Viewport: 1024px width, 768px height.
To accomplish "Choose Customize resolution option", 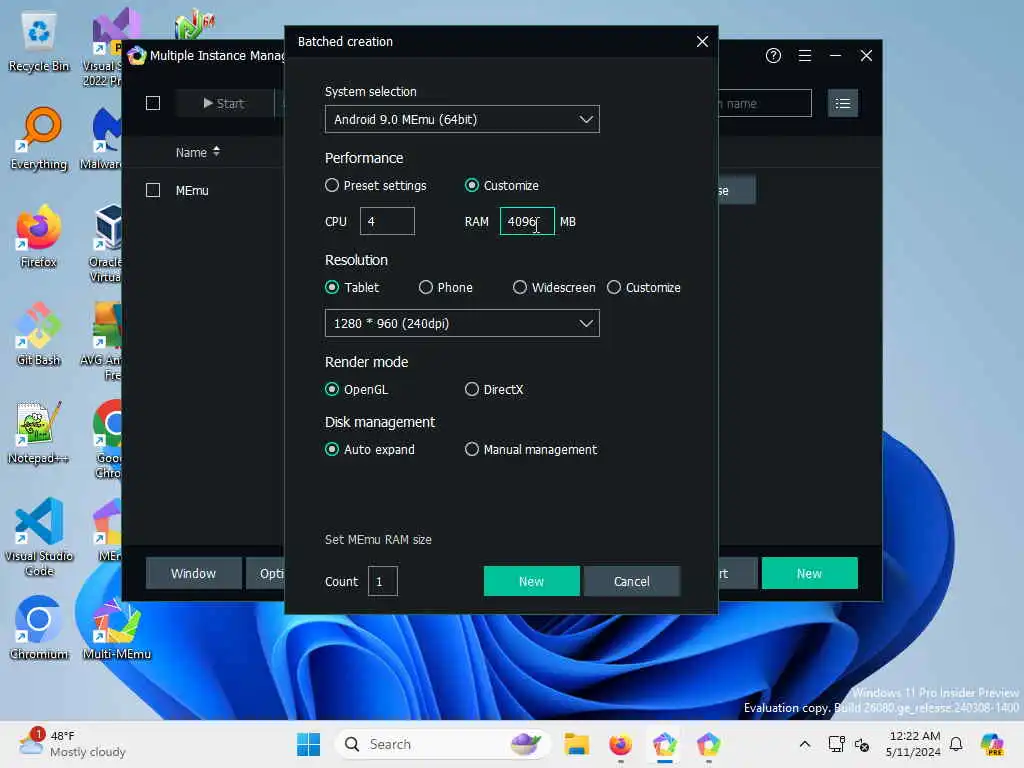I will pyautogui.click(x=643, y=287).
